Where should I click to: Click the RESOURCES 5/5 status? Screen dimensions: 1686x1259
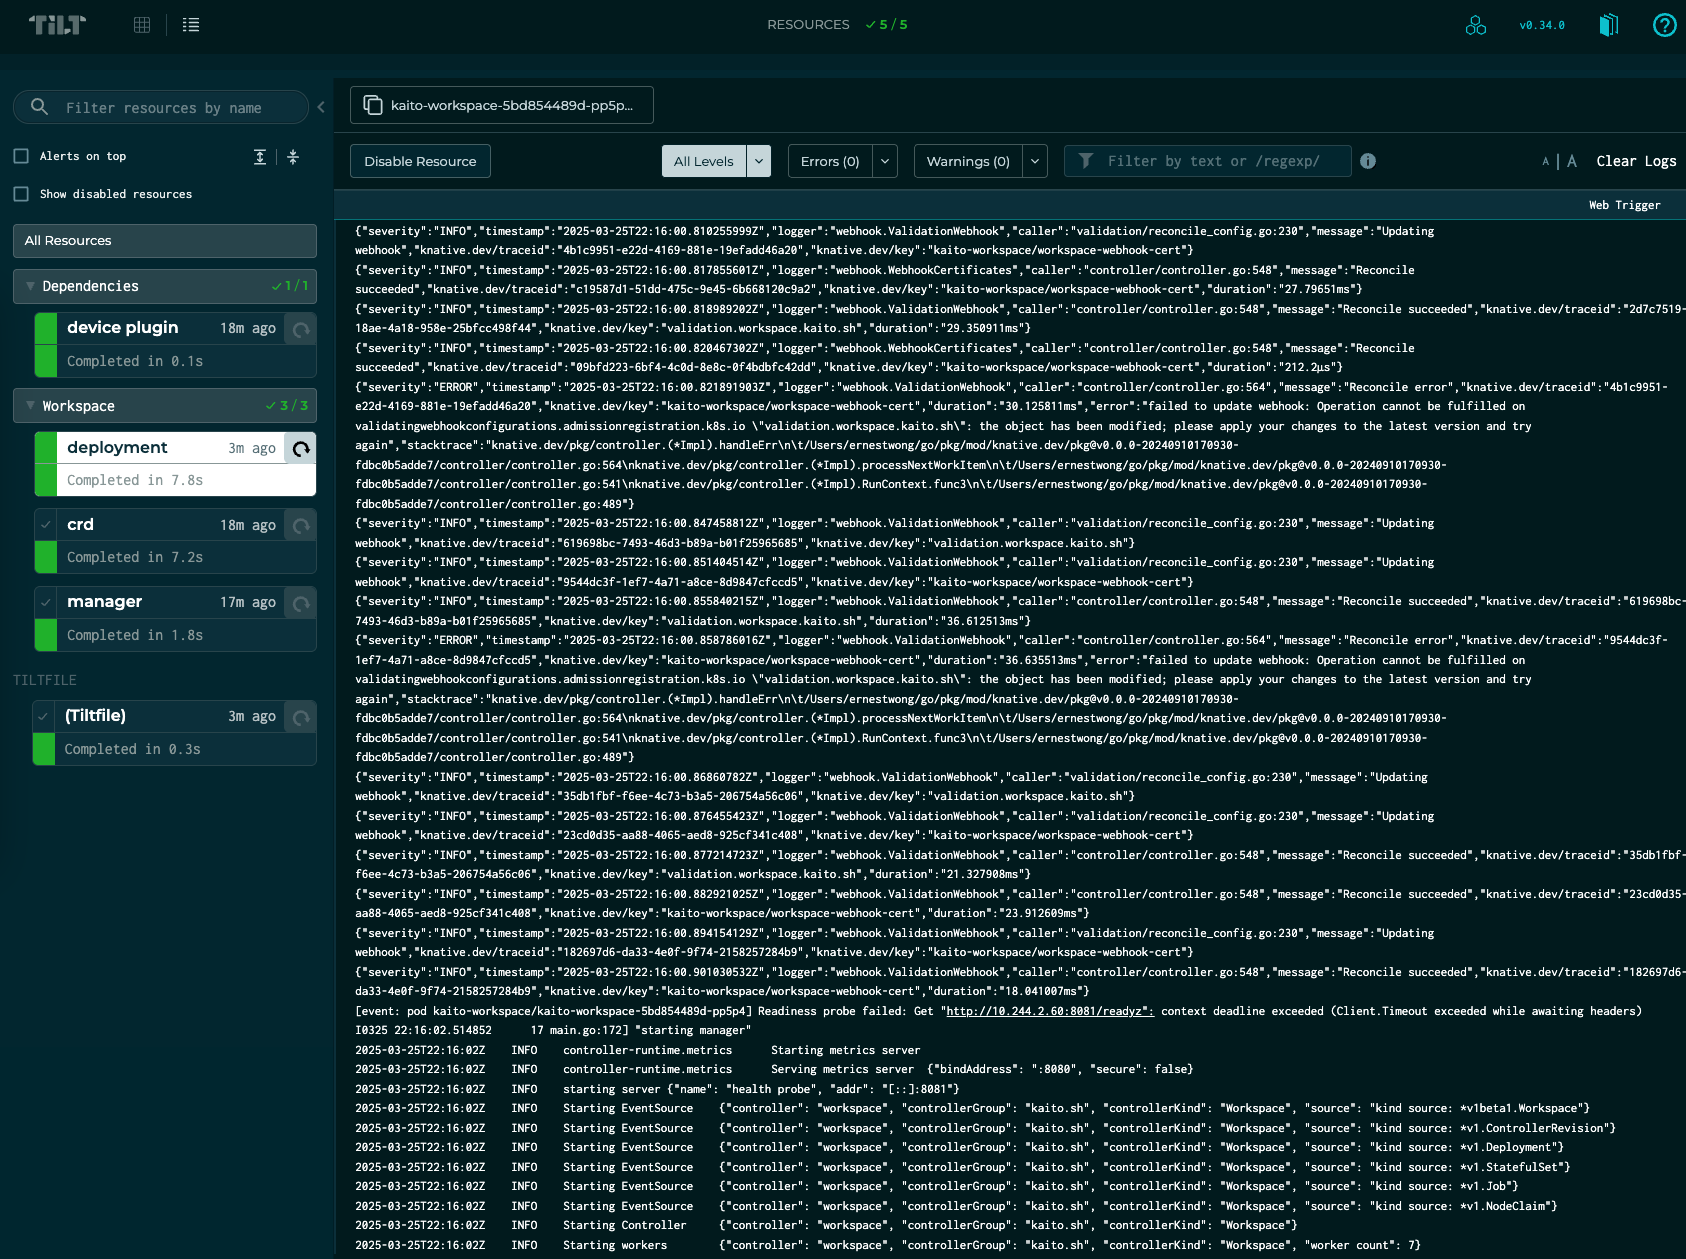(x=837, y=25)
